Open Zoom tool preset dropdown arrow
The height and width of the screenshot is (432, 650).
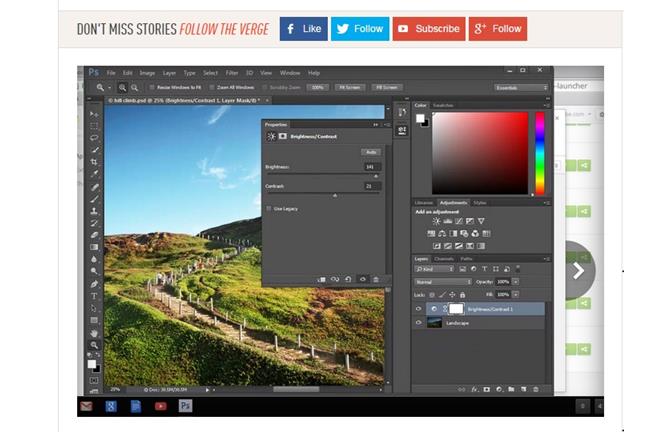(x=109, y=87)
